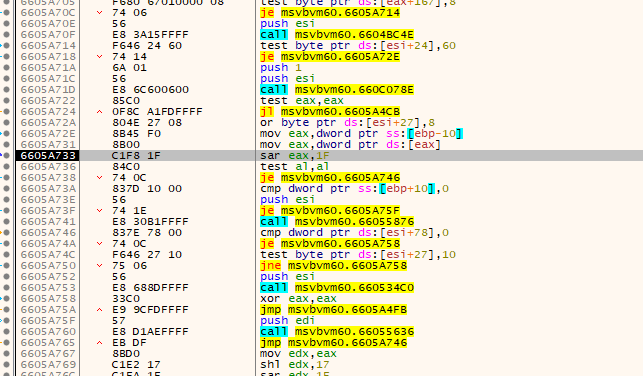Select address 6605A72E in the address column

[48, 134]
